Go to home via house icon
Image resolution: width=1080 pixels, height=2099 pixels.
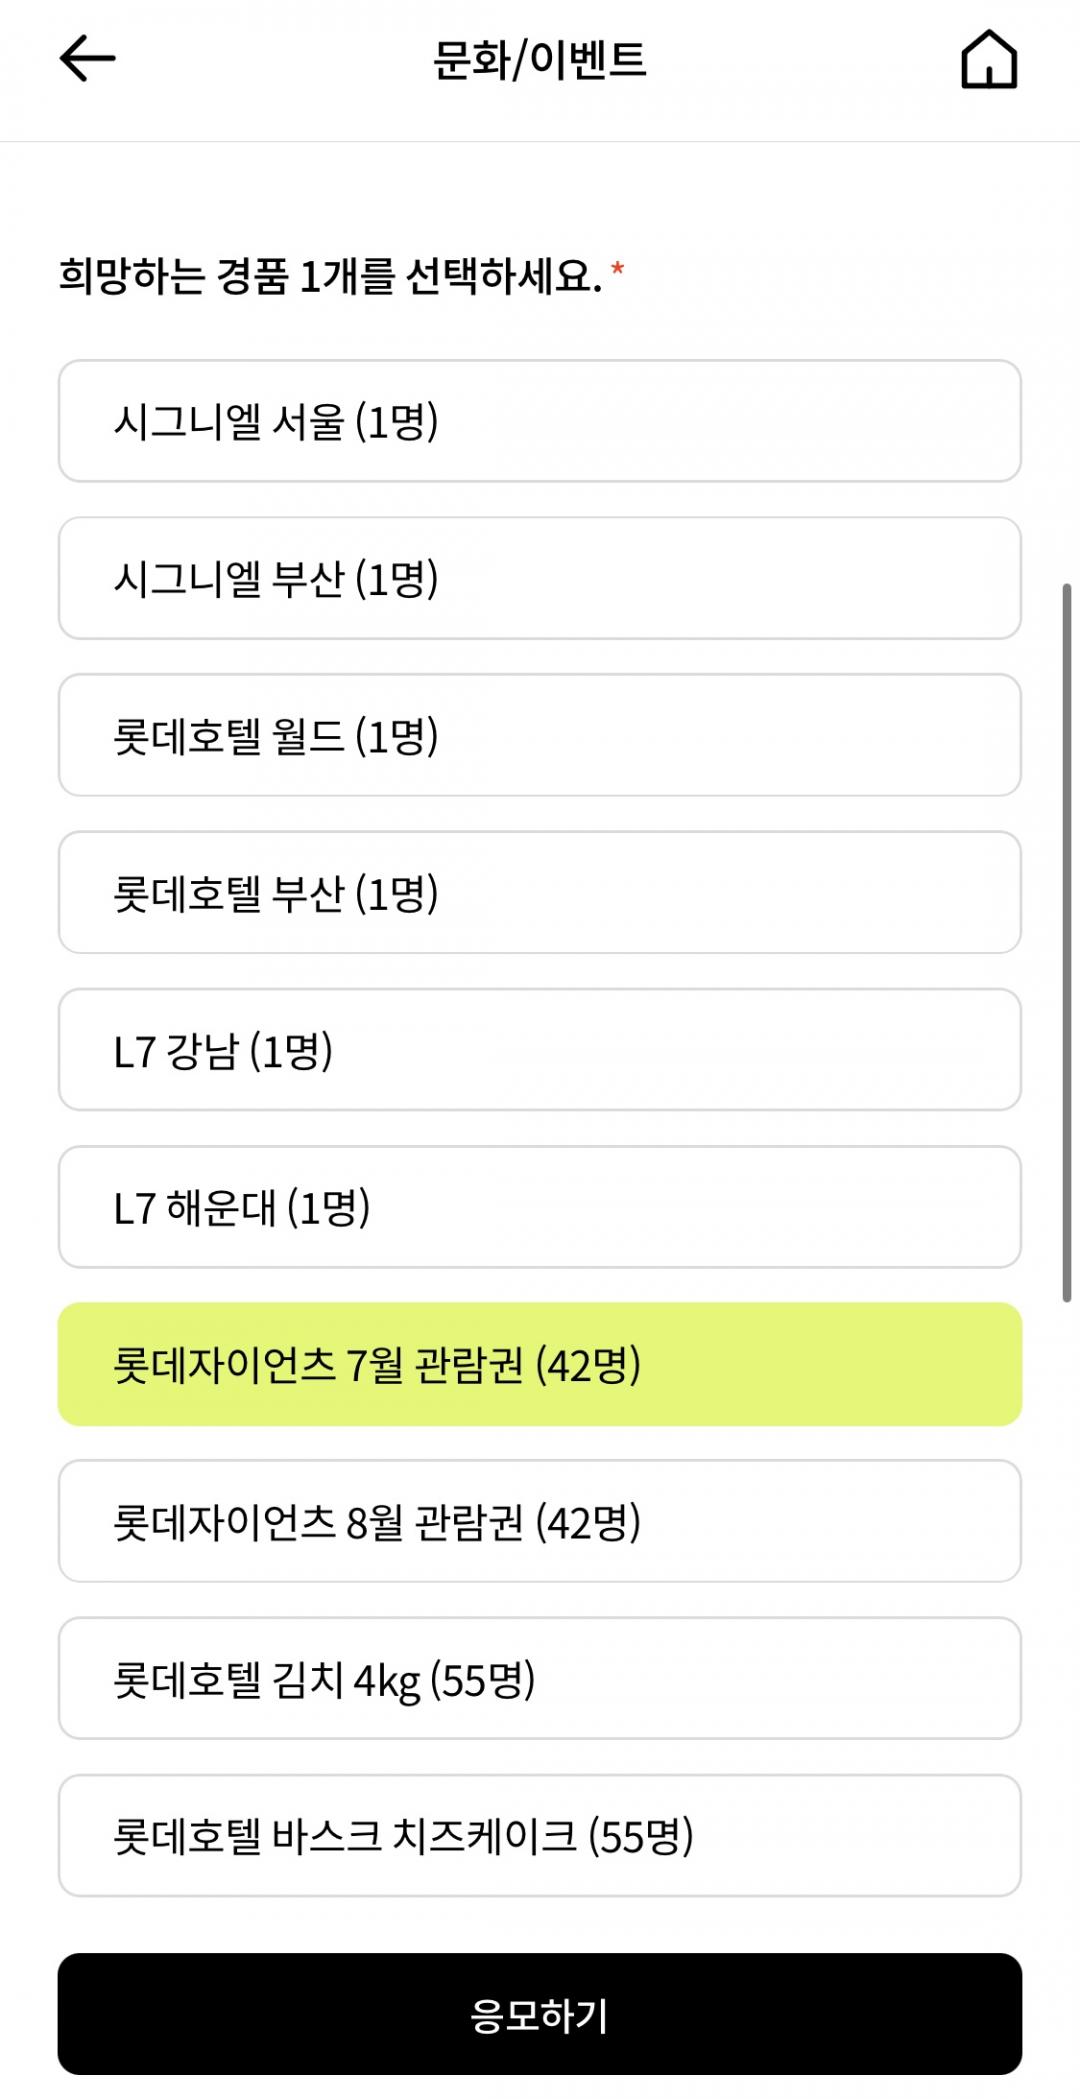[x=988, y=60]
